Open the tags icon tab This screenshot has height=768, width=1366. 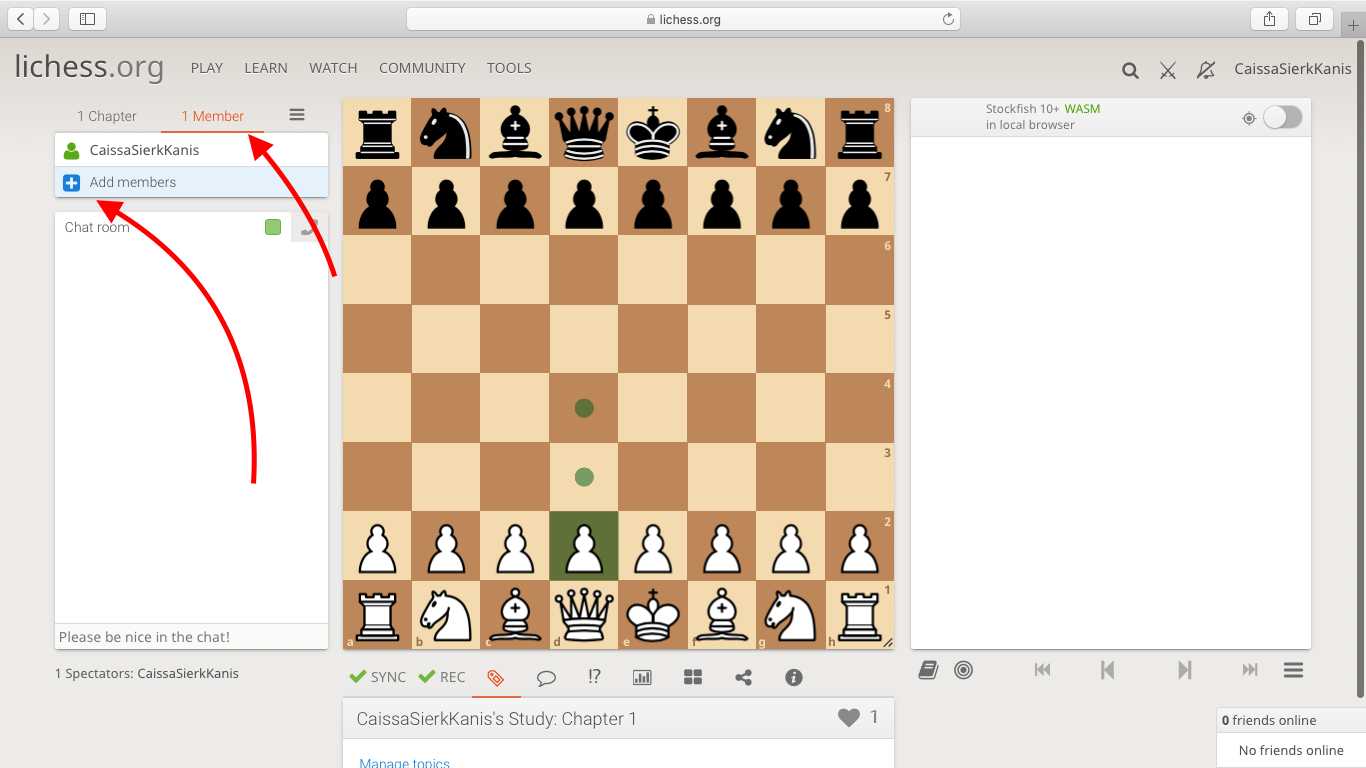495,677
